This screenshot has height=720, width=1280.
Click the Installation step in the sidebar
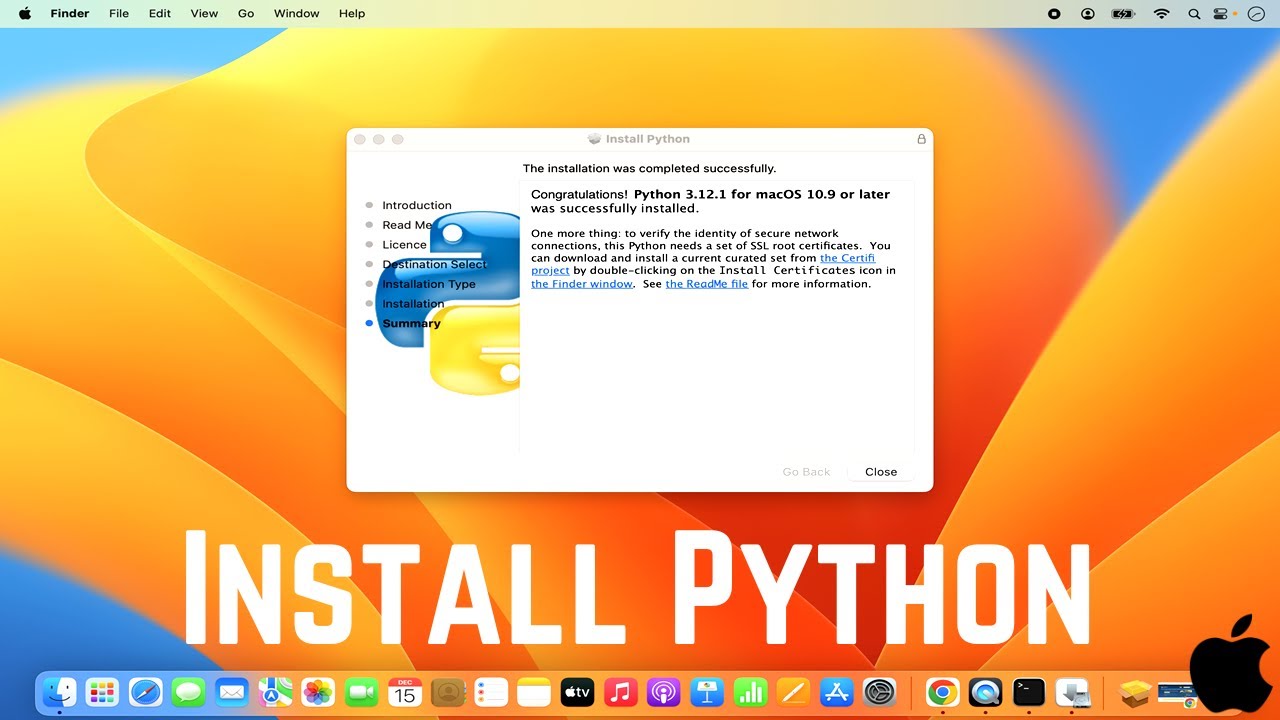pyautogui.click(x=413, y=304)
